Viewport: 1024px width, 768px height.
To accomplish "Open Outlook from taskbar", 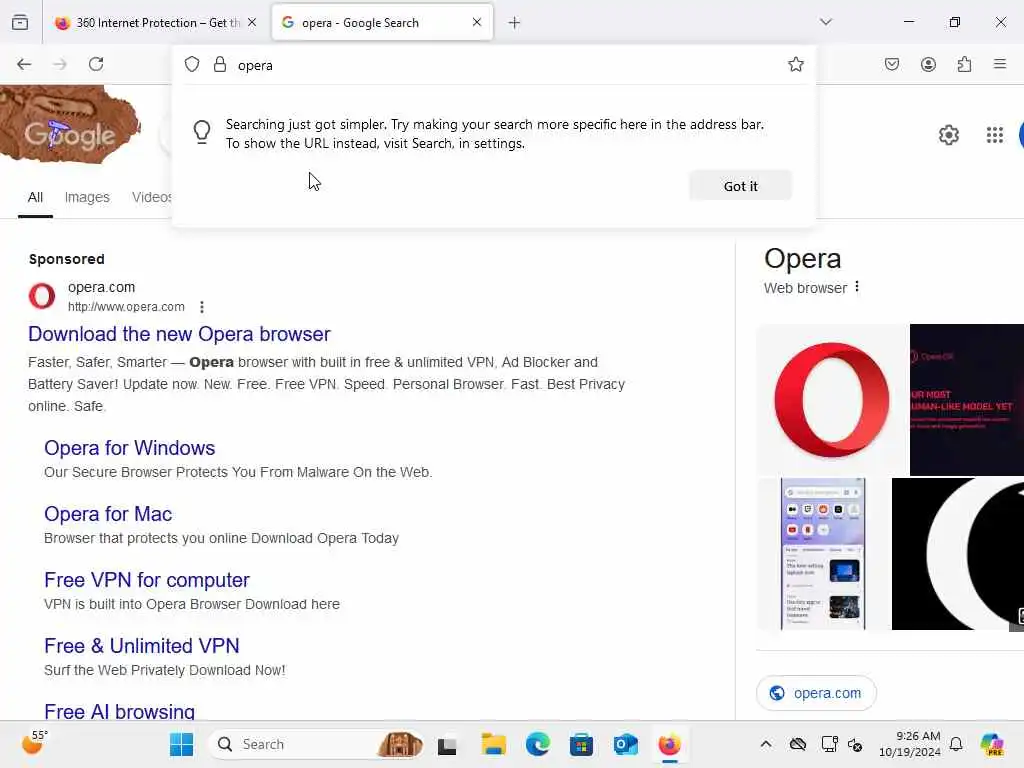I will tap(626, 744).
